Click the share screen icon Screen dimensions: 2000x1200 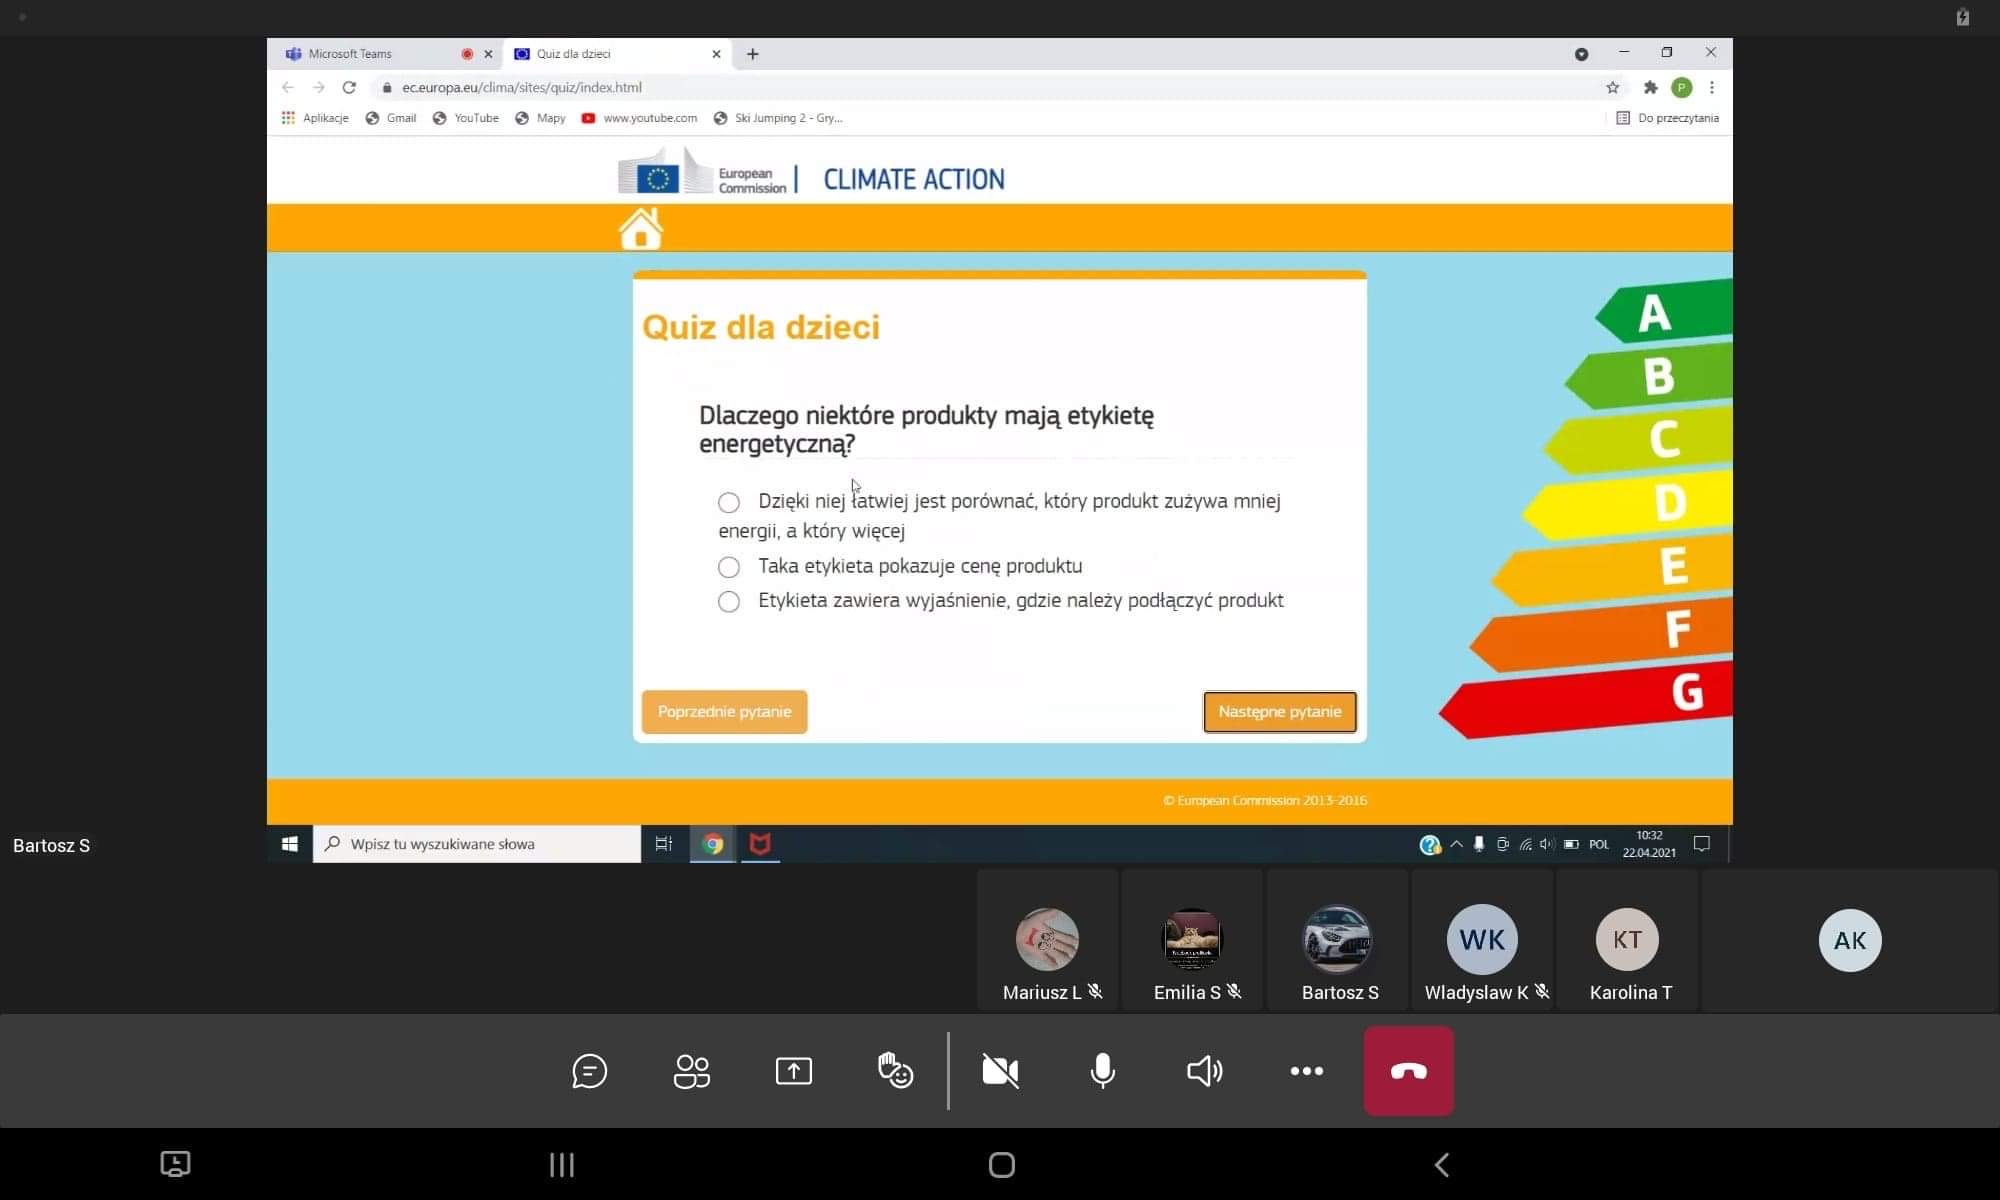coord(793,1071)
